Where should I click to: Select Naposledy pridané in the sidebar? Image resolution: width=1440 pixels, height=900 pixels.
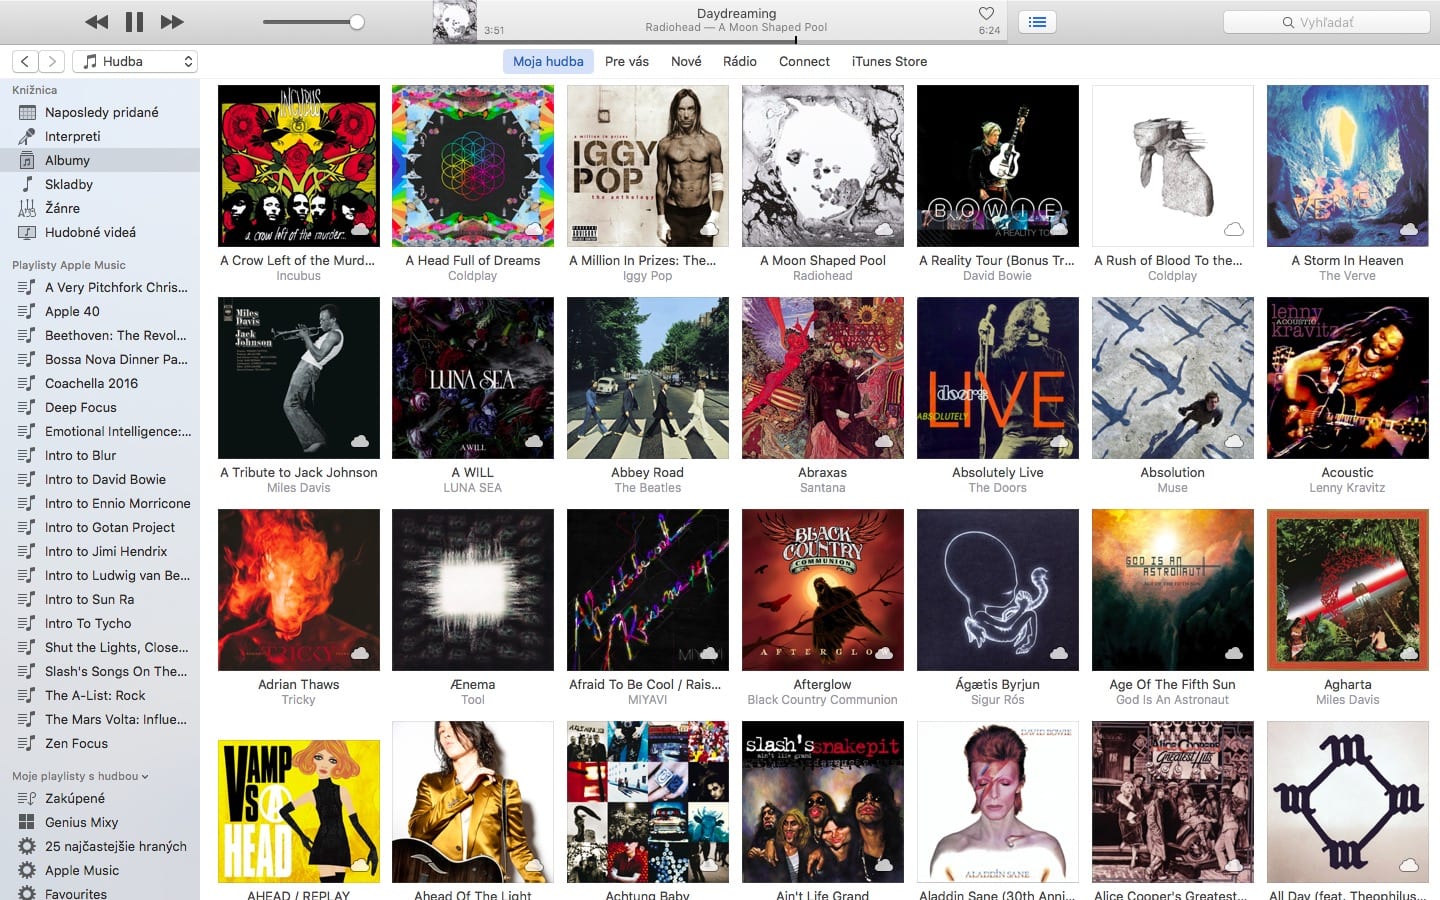pos(100,112)
